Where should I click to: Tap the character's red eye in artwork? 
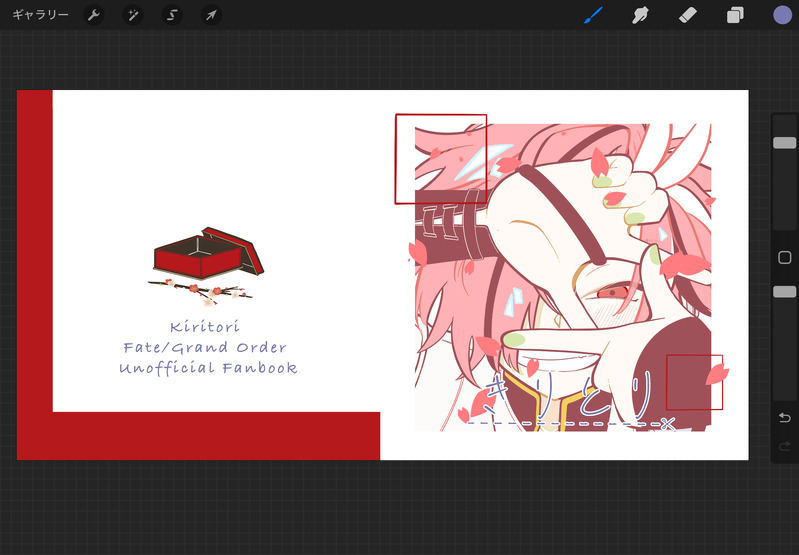(x=612, y=293)
